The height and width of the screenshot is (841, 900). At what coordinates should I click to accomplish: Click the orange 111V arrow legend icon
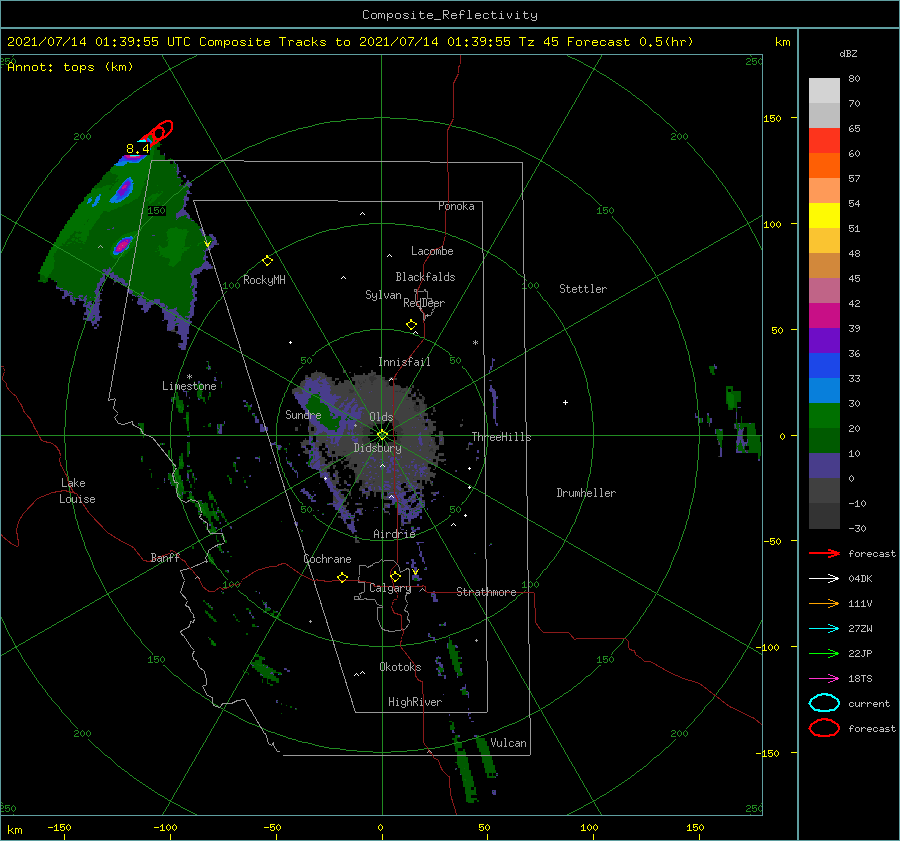(824, 603)
